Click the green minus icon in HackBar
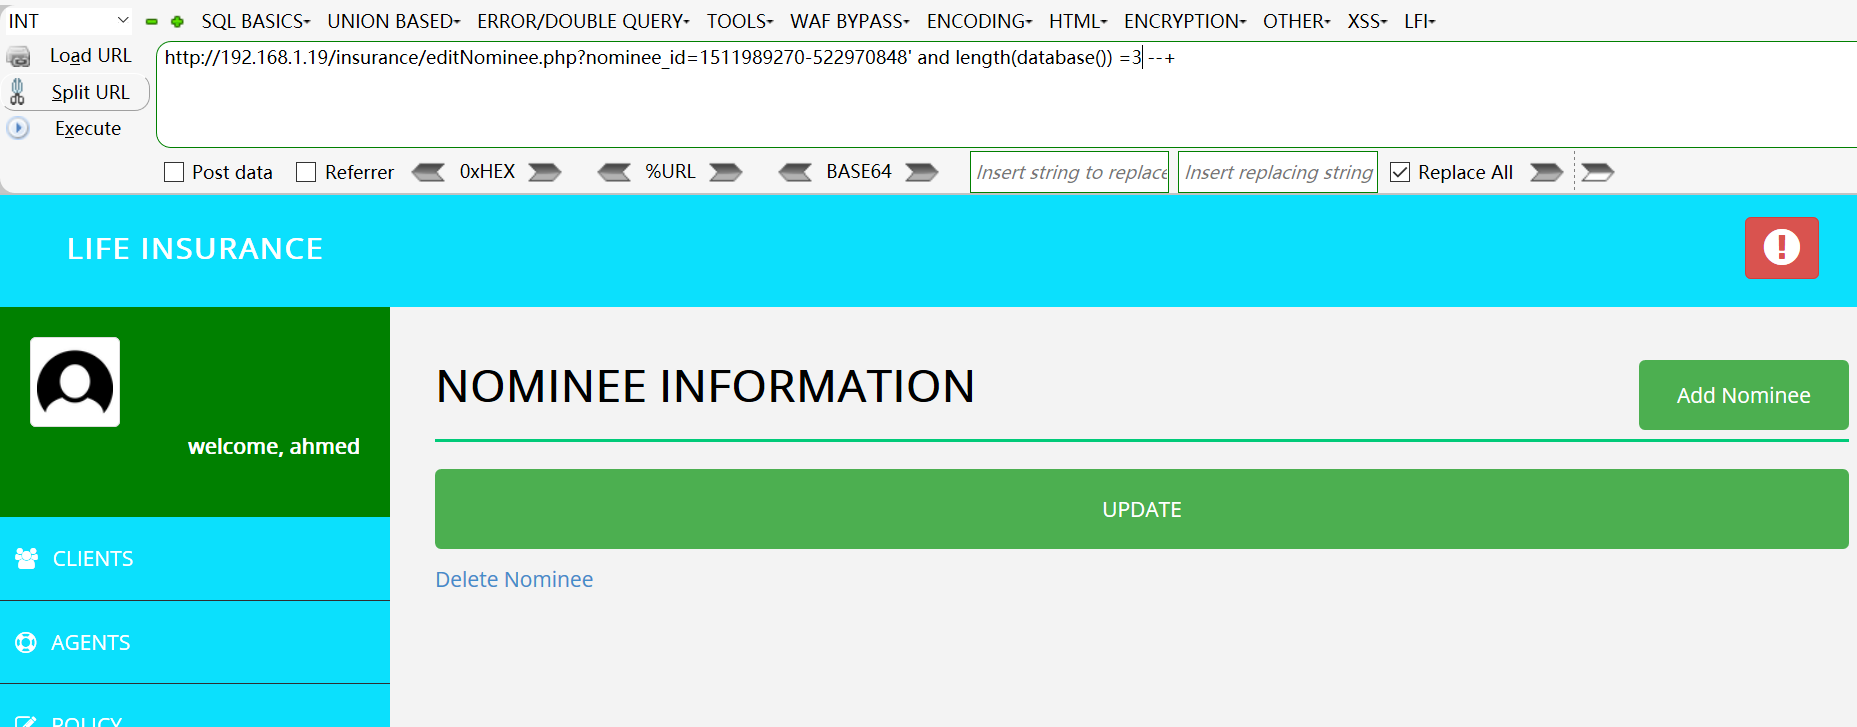Screen dimensions: 1857x727 tap(152, 21)
